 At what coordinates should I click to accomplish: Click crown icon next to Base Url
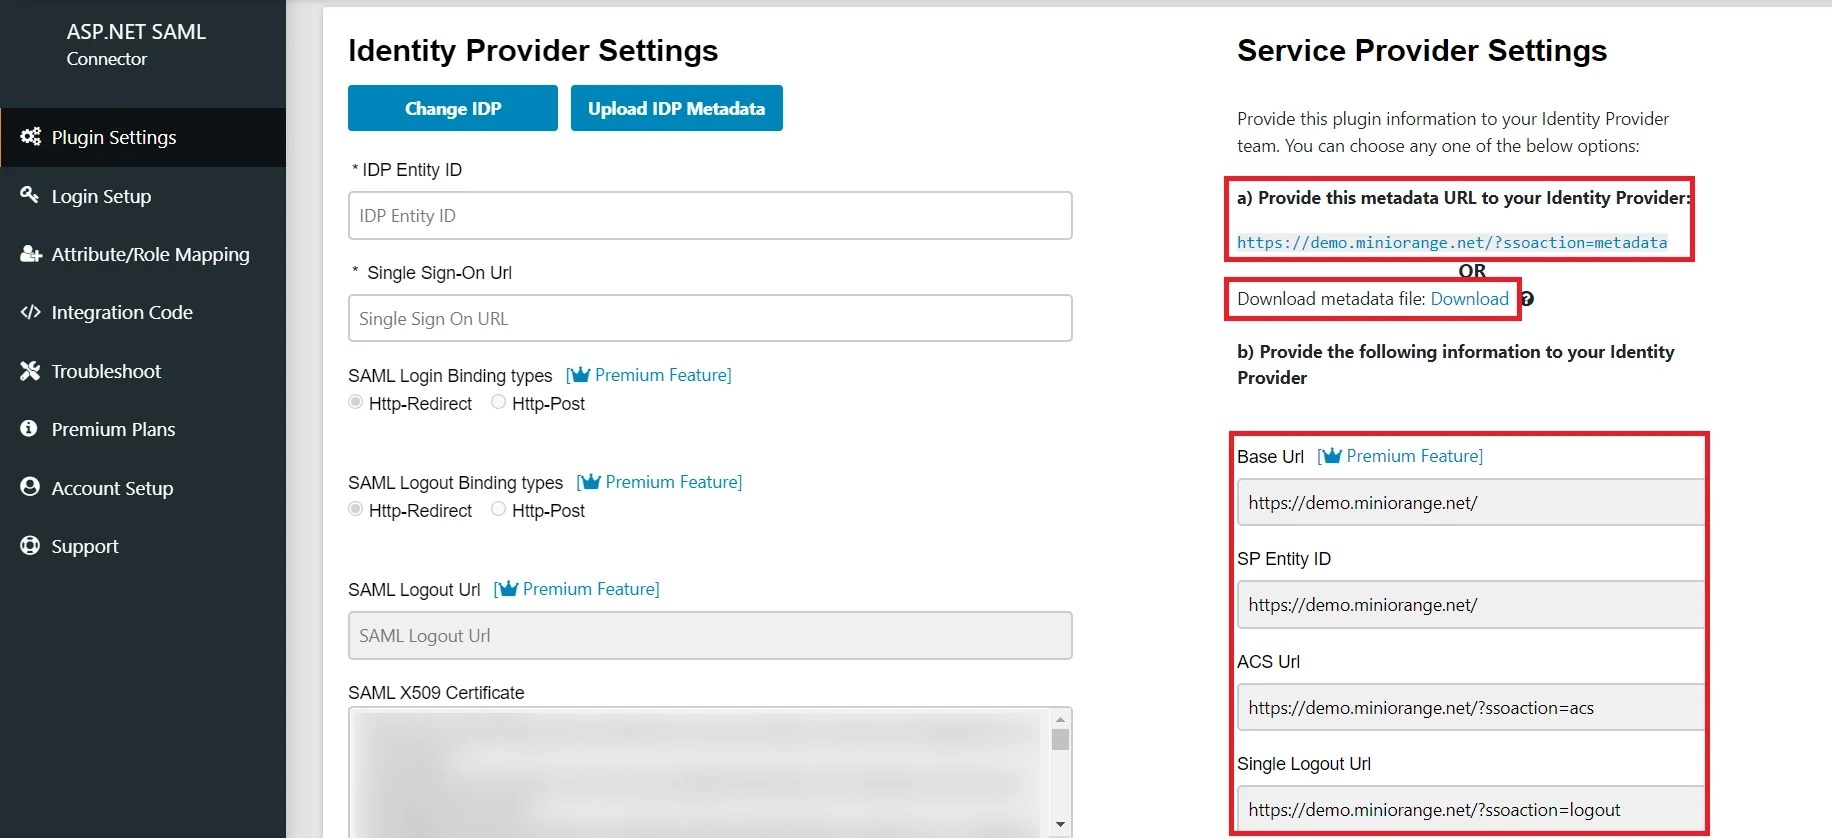click(x=1331, y=456)
